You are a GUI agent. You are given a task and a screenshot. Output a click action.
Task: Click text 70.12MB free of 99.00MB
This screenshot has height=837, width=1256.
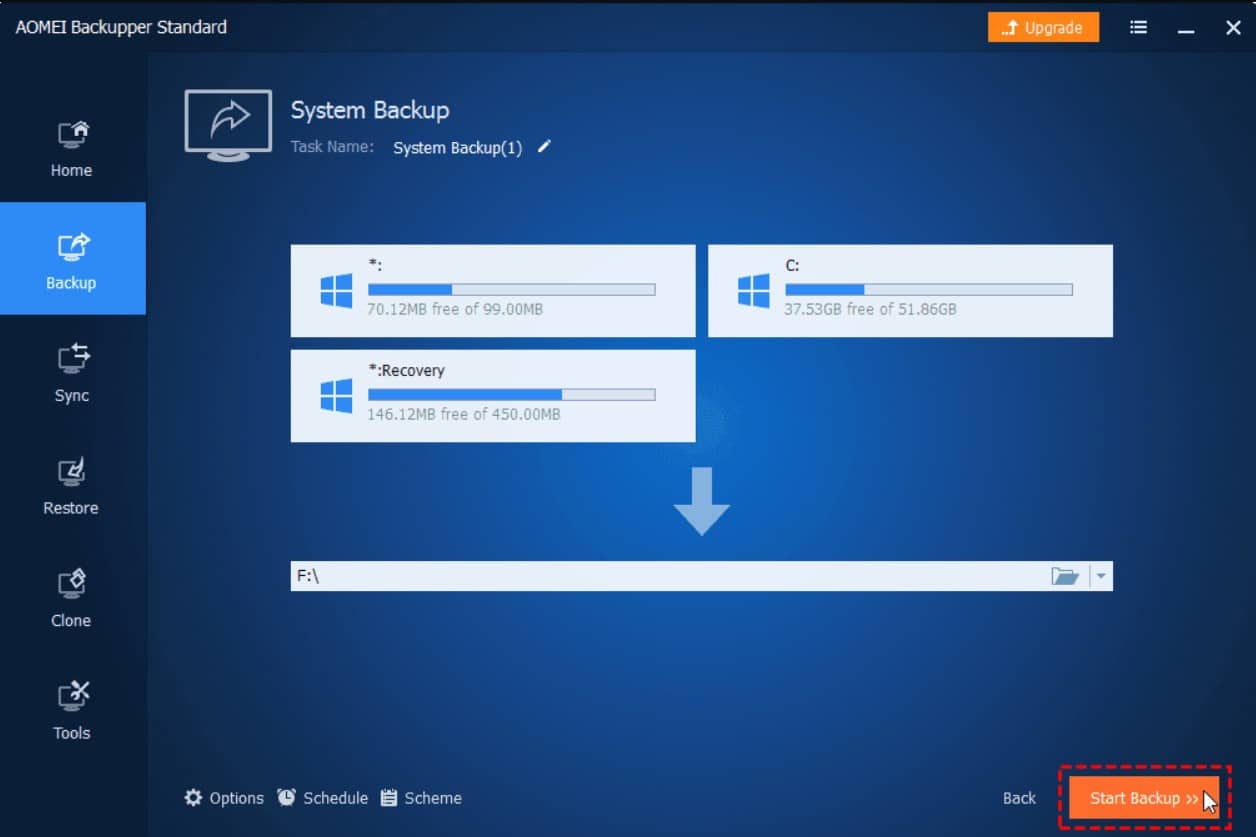(x=455, y=309)
